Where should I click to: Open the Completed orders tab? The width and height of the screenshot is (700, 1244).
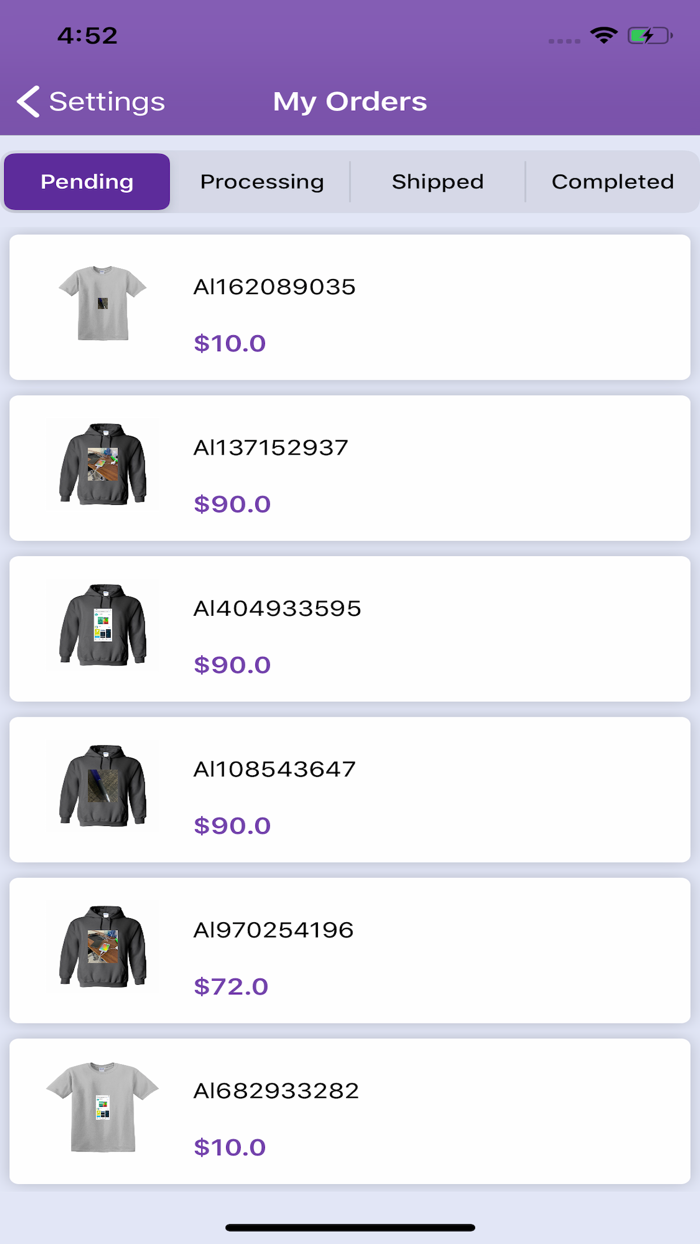(x=612, y=181)
